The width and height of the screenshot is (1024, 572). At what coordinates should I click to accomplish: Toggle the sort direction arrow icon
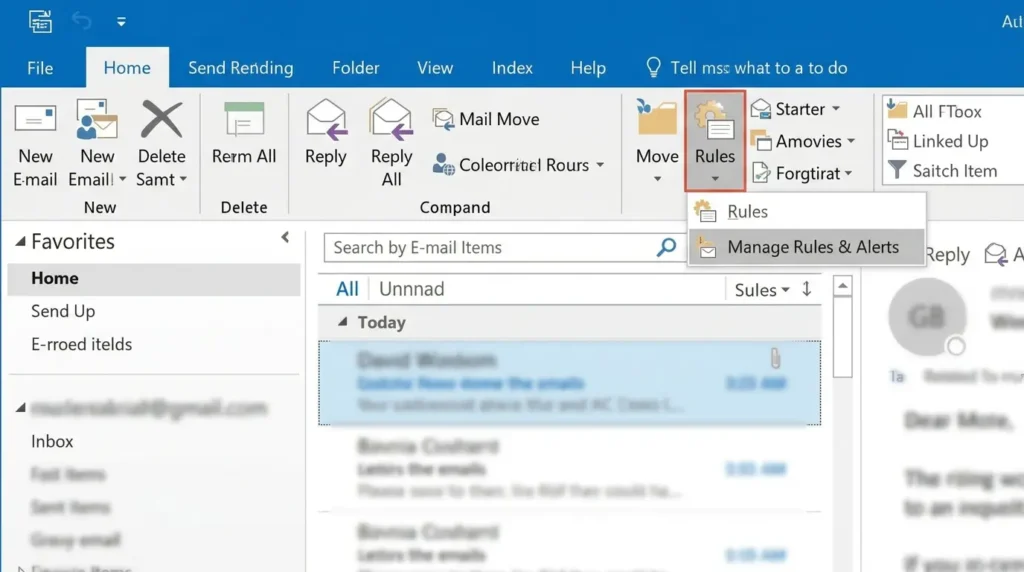pos(807,289)
